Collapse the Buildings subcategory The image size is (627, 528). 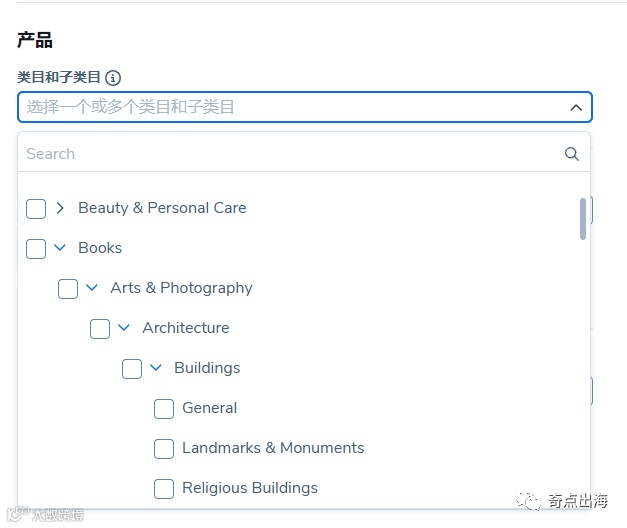coord(156,368)
